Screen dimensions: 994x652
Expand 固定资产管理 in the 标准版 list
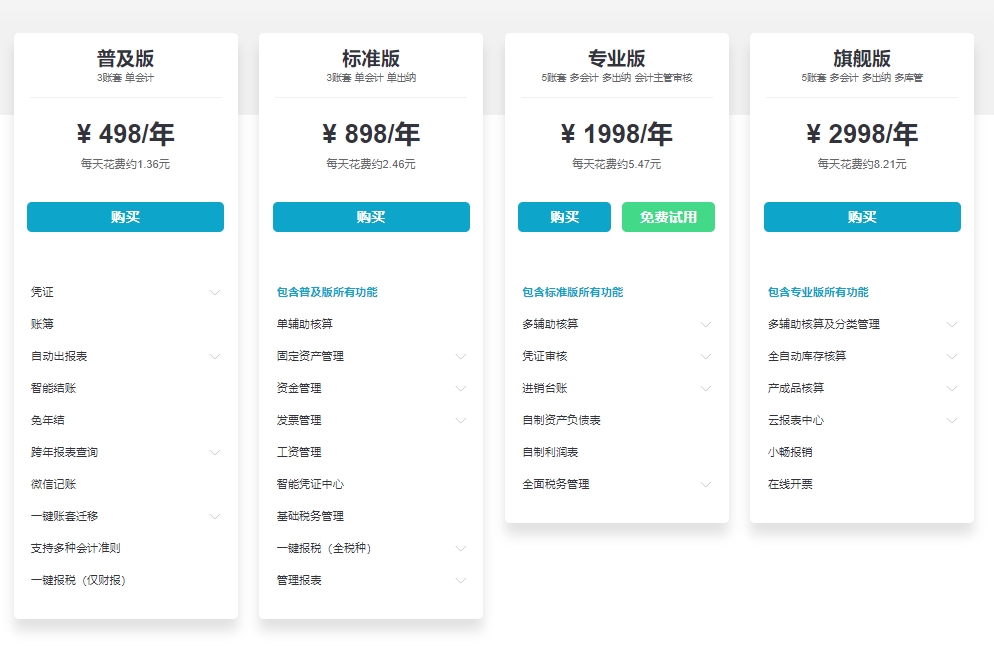click(461, 356)
